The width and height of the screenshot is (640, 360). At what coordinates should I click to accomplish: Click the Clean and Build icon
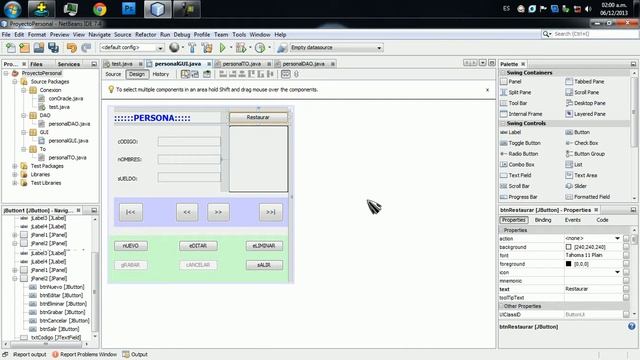pos(207,48)
